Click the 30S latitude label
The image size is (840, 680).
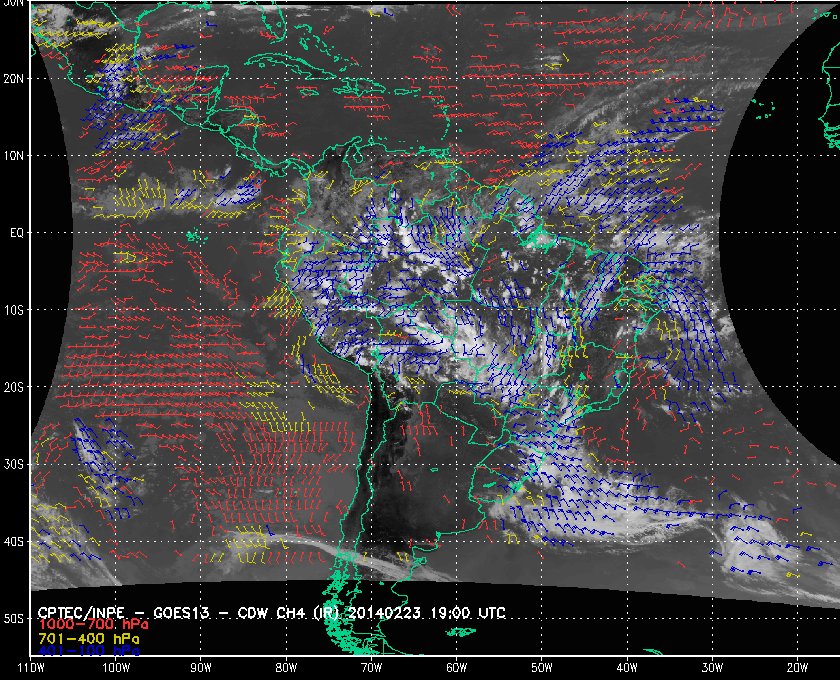point(13,465)
